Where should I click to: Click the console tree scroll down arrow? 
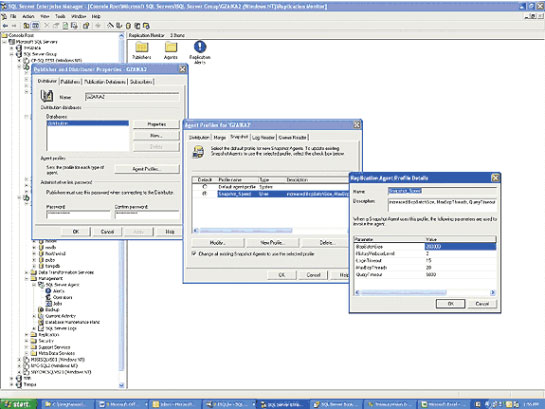[121, 385]
